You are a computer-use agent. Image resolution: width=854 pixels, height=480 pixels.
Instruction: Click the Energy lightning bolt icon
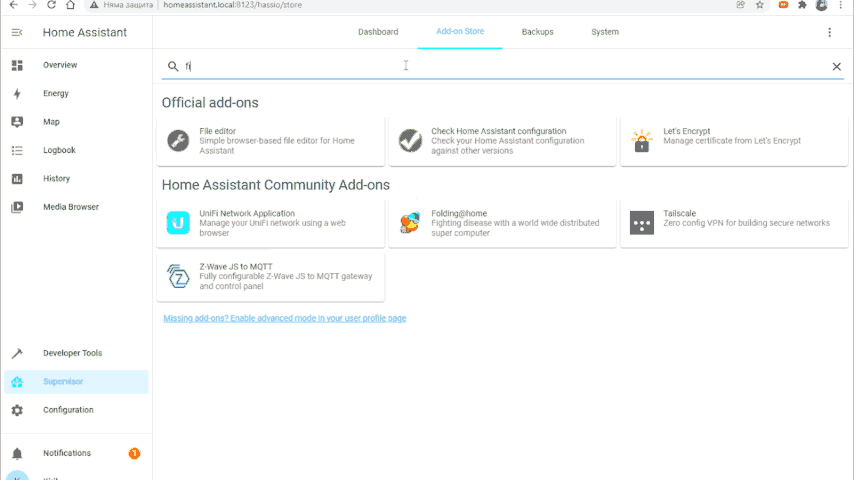click(x=17, y=94)
